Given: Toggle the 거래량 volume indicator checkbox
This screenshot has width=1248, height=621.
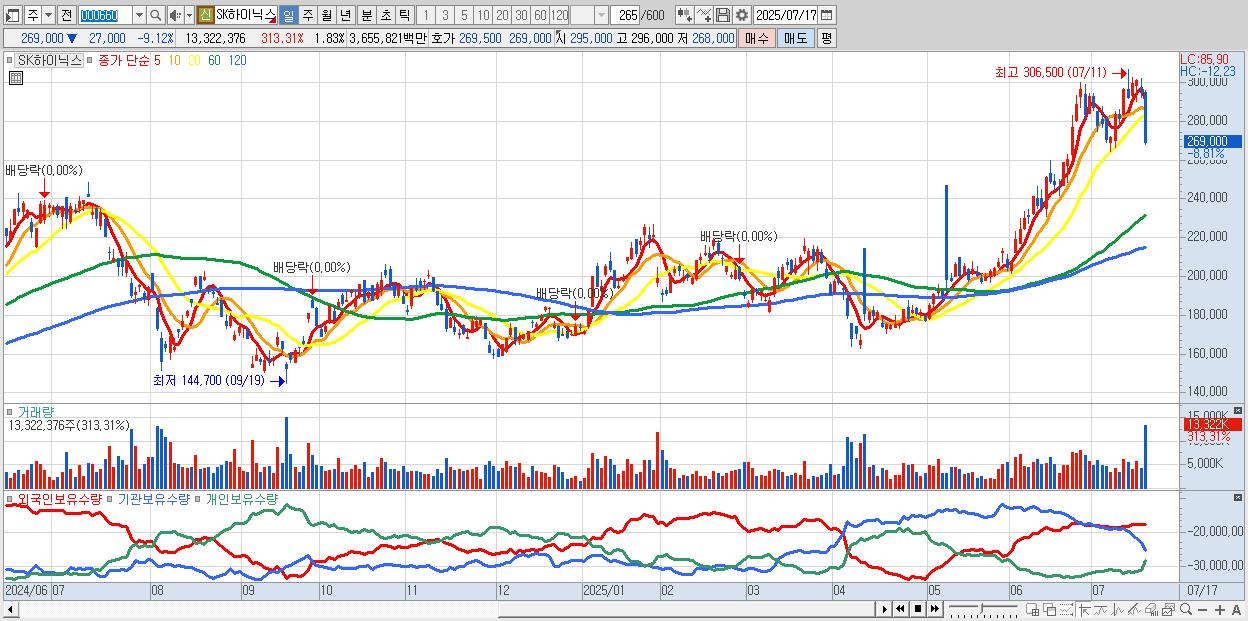Looking at the screenshot, I should (10, 412).
